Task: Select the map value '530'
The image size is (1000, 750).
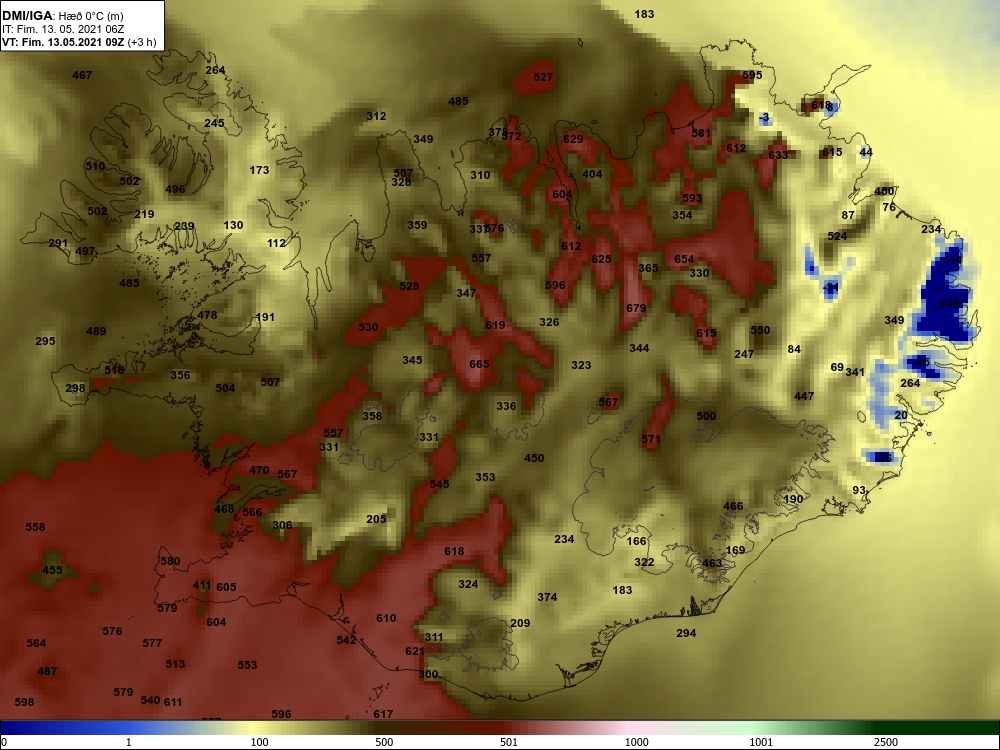Action: pos(368,327)
